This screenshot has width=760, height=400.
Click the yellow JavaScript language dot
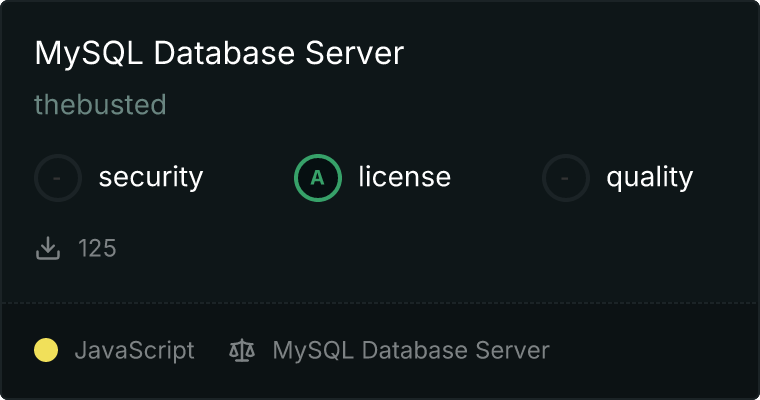(x=46, y=351)
